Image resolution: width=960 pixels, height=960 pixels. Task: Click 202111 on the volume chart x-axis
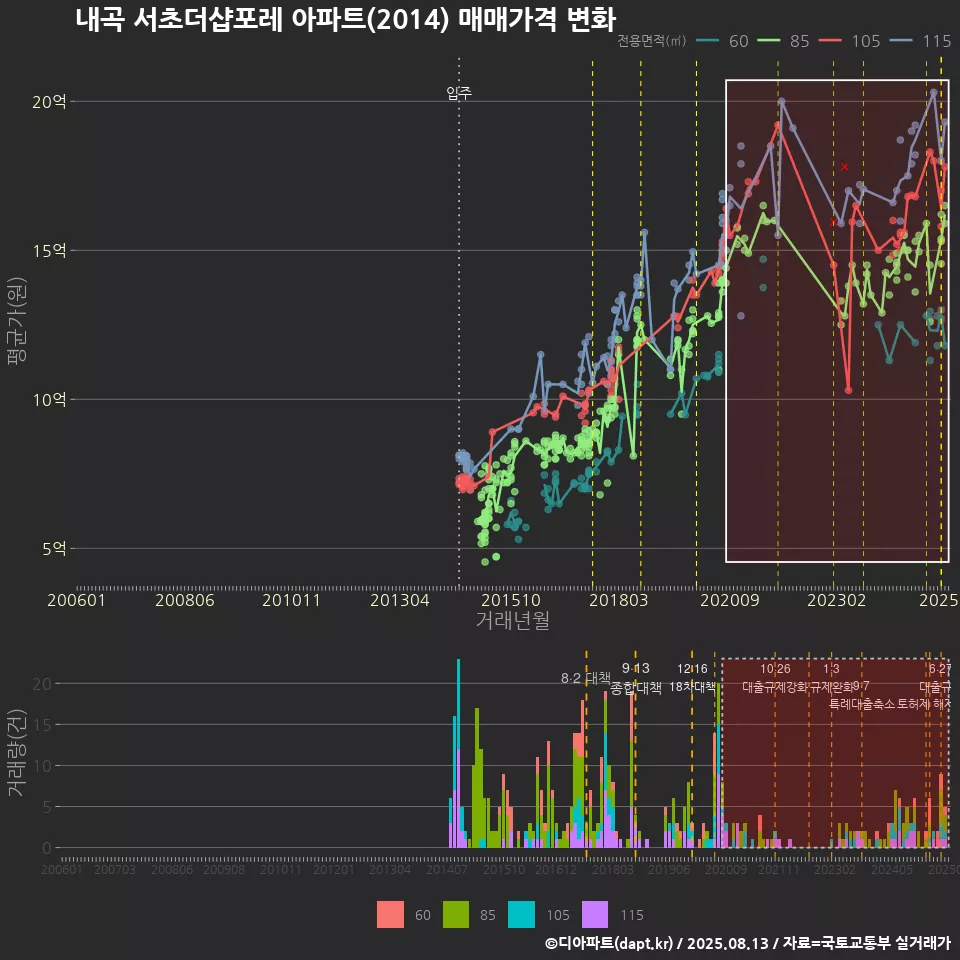pyautogui.click(x=779, y=869)
